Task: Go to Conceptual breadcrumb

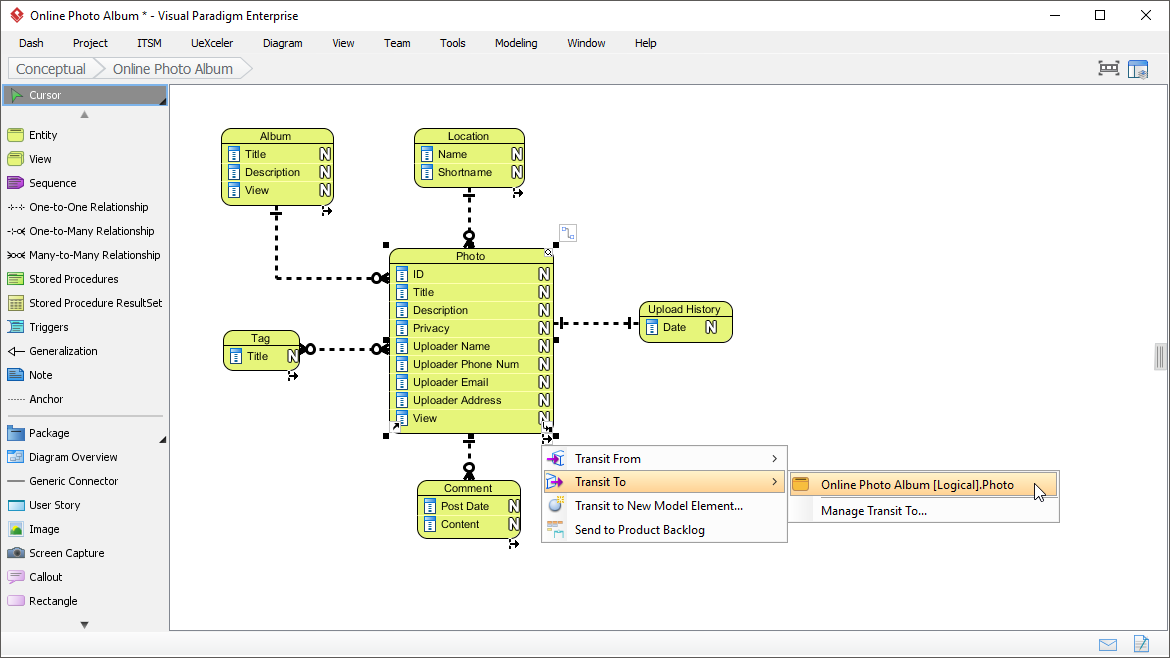Action: pyautogui.click(x=51, y=69)
